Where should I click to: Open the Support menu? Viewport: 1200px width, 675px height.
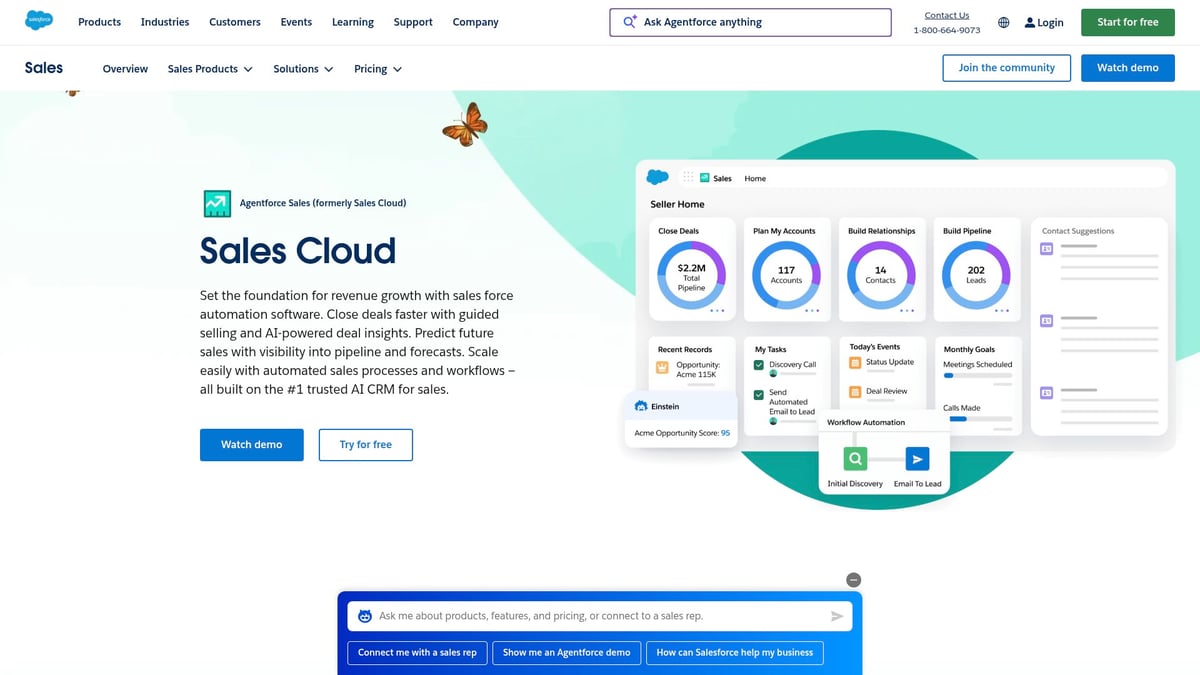pos(413,22)
